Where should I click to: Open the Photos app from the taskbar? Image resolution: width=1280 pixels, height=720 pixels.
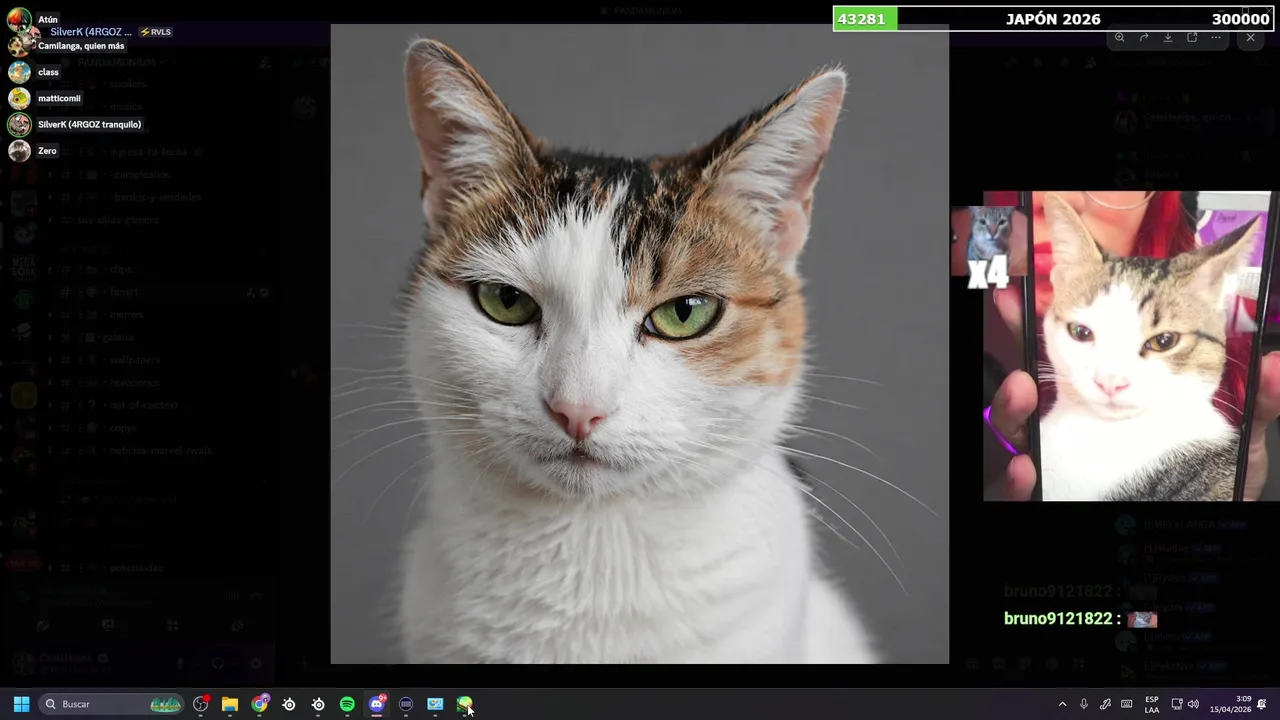pyautogui.click(x=435, y=704)
